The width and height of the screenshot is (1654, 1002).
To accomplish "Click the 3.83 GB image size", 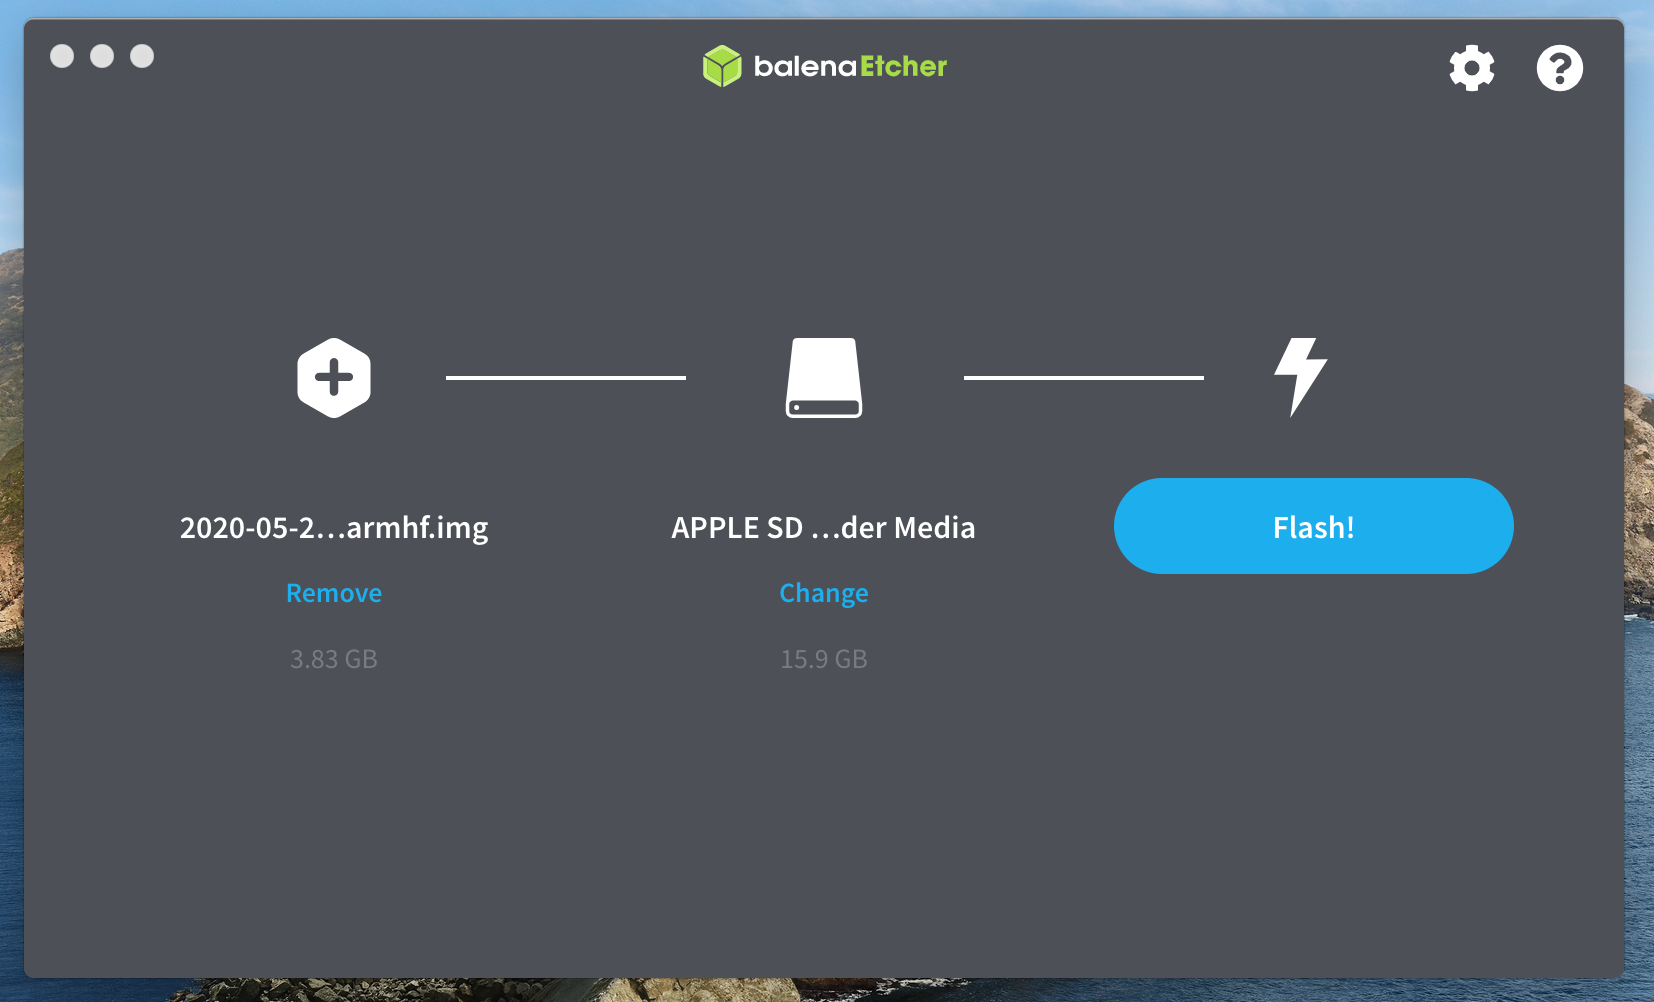I will pos(334,659).
